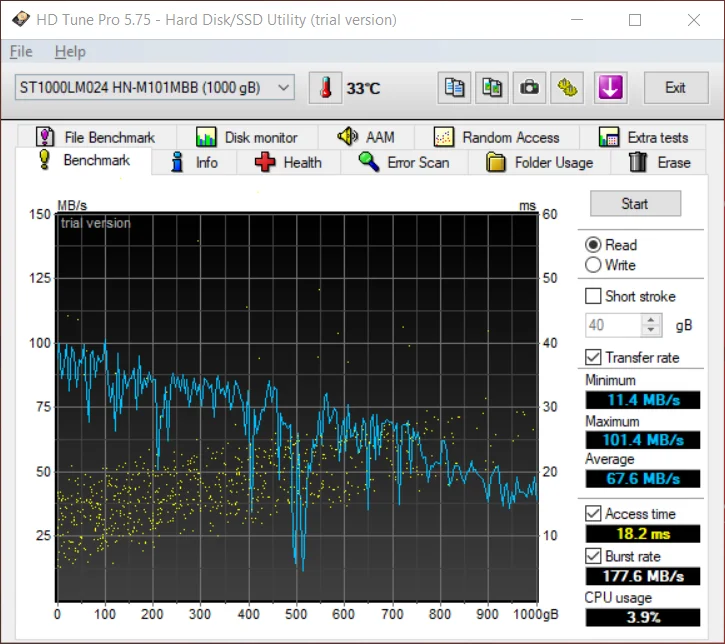Enable the Short stroke checkbox
Screen dimensions: 725x644
click(x=594, y=296)
